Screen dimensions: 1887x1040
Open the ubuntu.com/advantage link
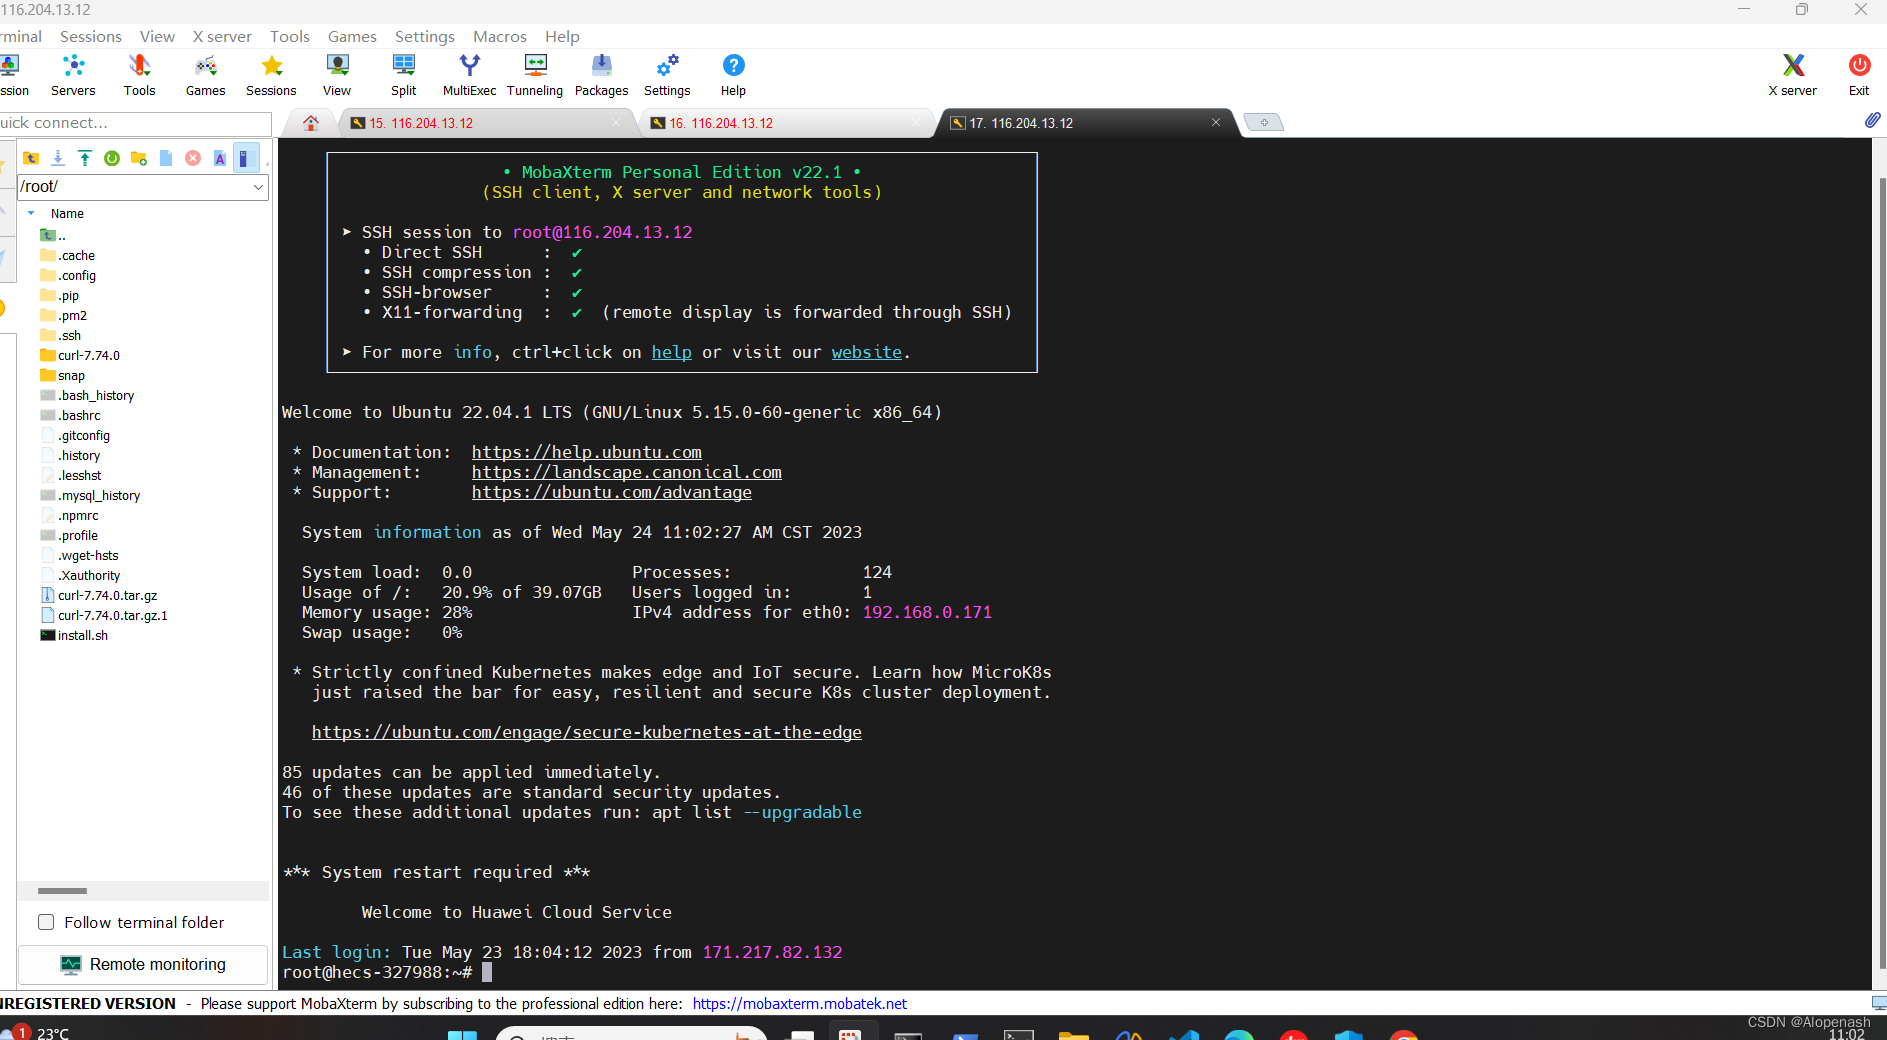611,492
